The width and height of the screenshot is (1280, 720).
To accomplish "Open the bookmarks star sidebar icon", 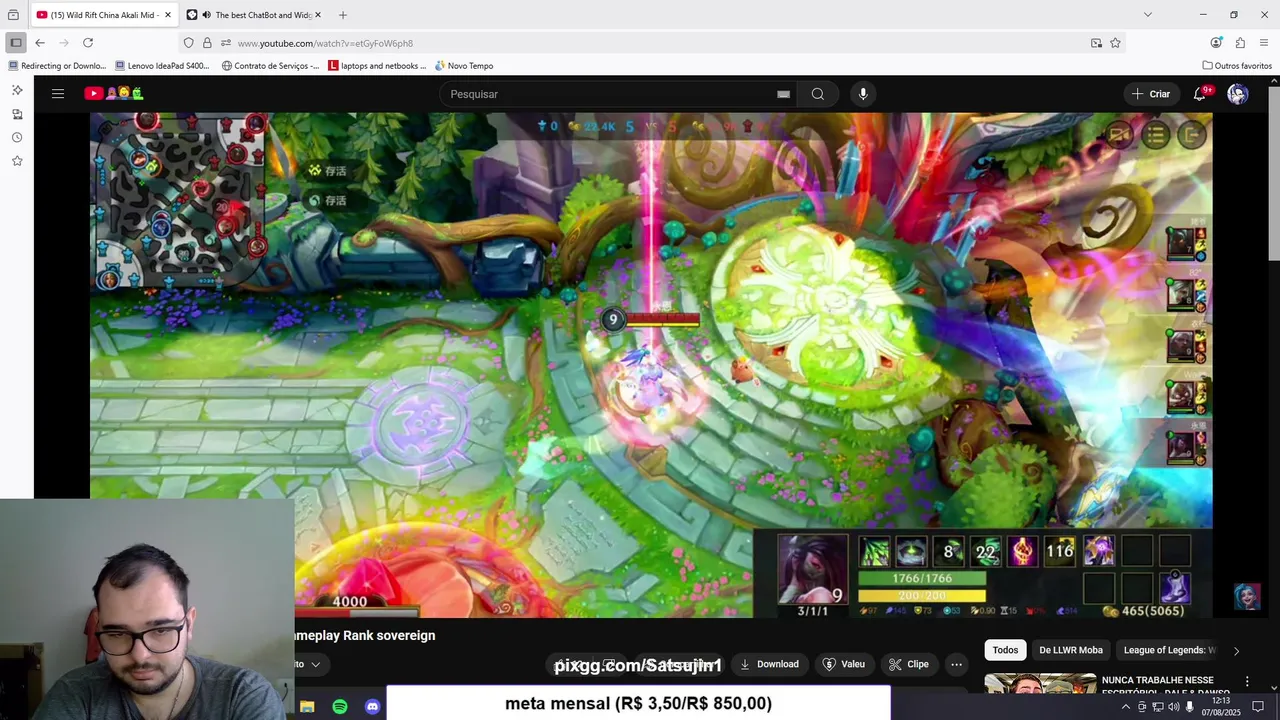I will 17,161.
